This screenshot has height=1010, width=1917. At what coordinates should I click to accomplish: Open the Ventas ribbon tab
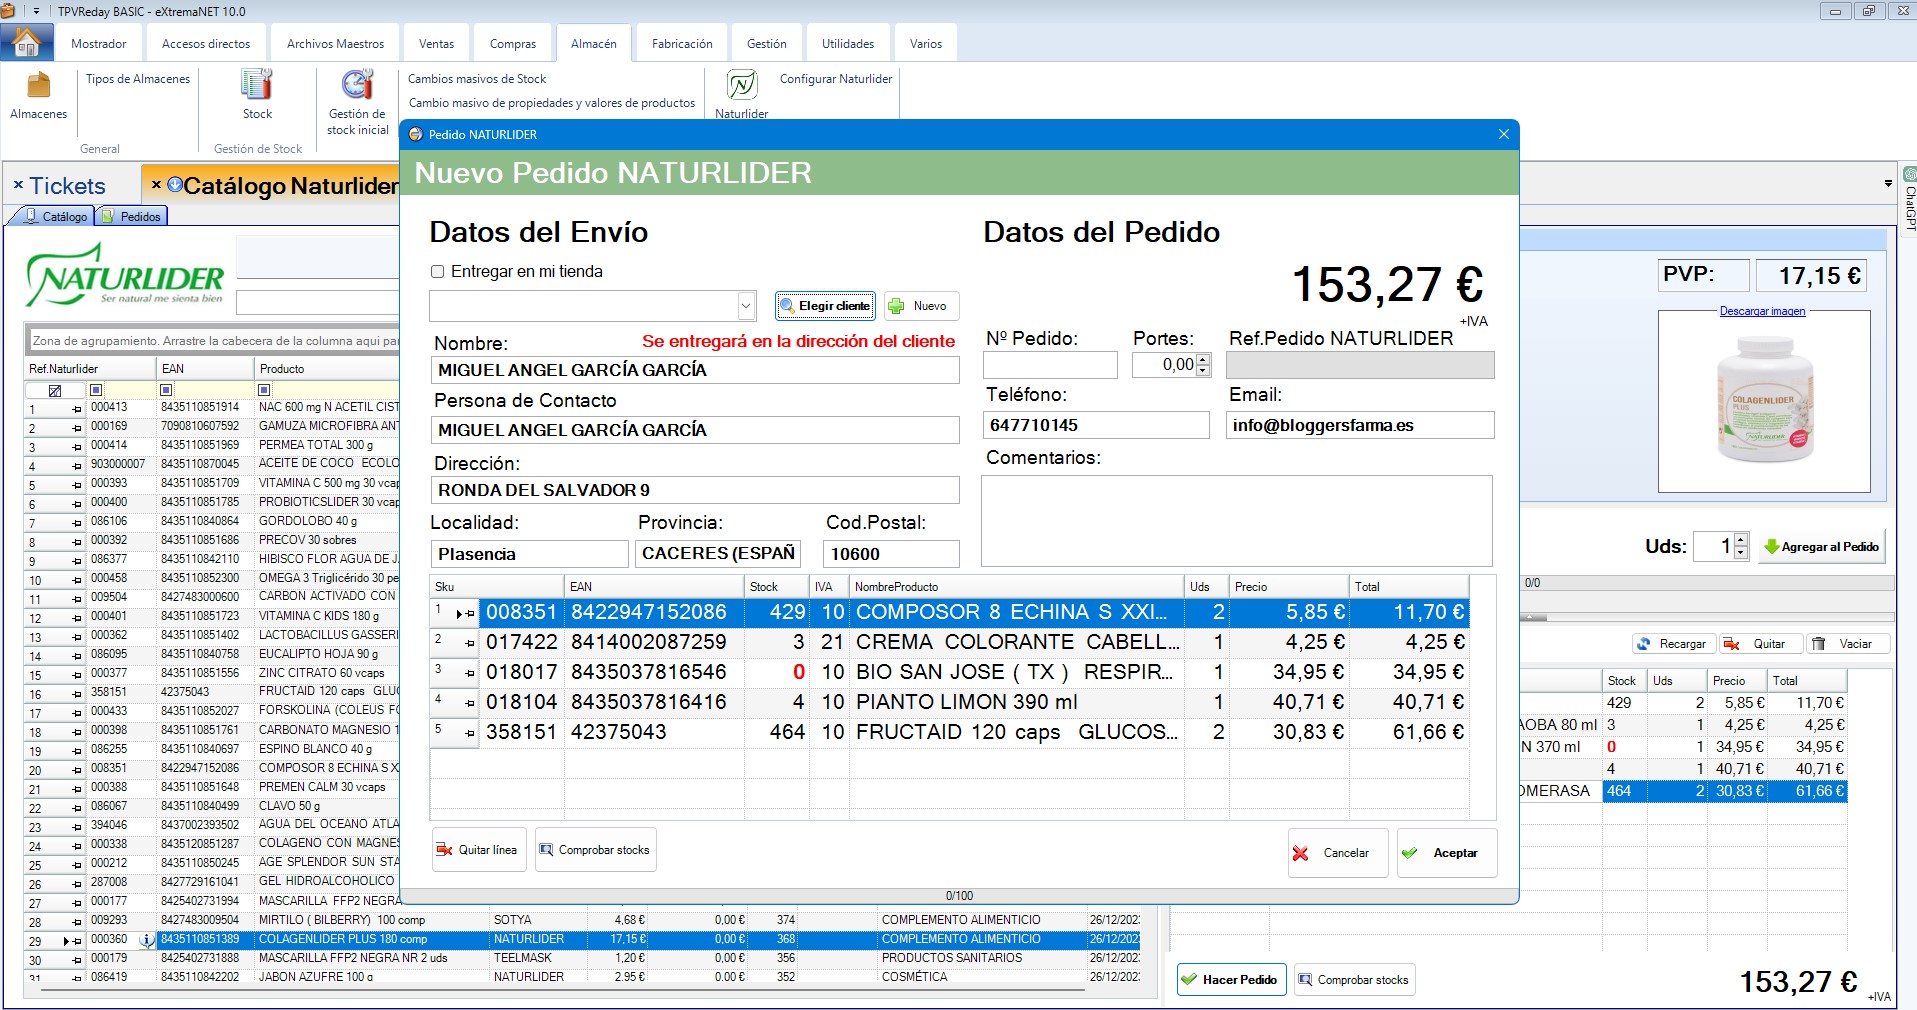pyautogui.click(x=436, y=44)
